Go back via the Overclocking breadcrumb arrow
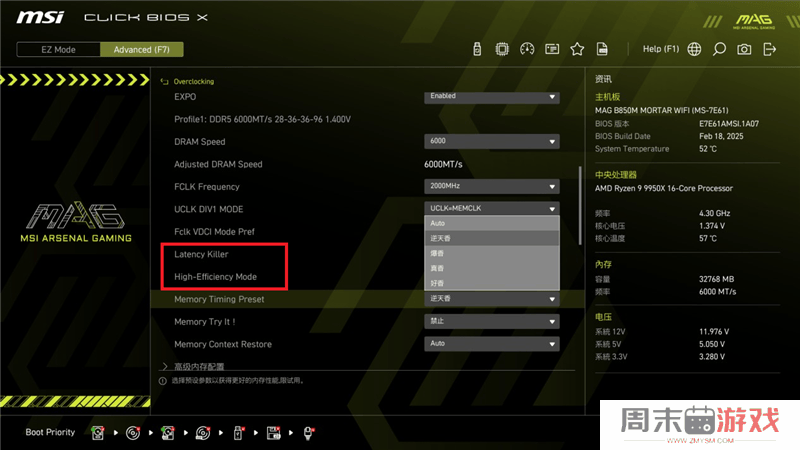This screenshot has height=450, width=800. point(166,81)
